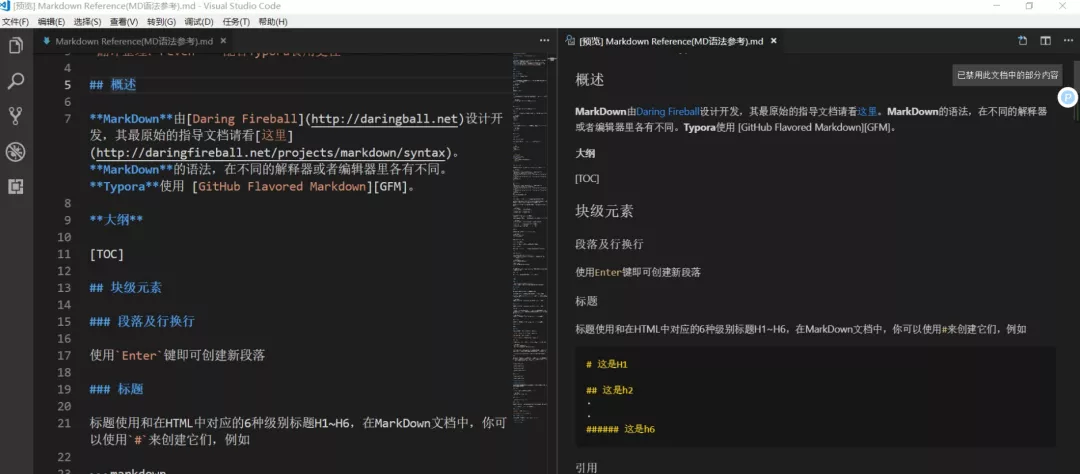The width and height of the screenshot is (1080, 474).
Task: Click the [TOC] text in the preview
Action: pyautogui.click(x=587, y=178)
